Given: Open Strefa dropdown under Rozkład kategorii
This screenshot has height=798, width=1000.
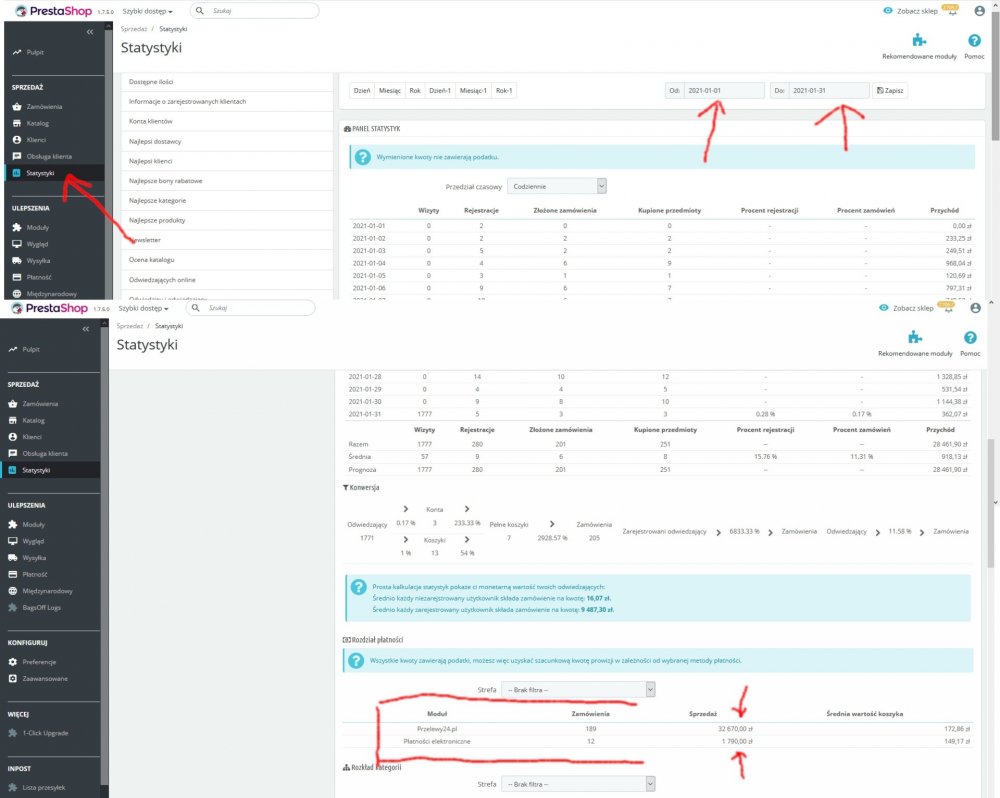Looking at the screenshot, I should pos(578,784).
